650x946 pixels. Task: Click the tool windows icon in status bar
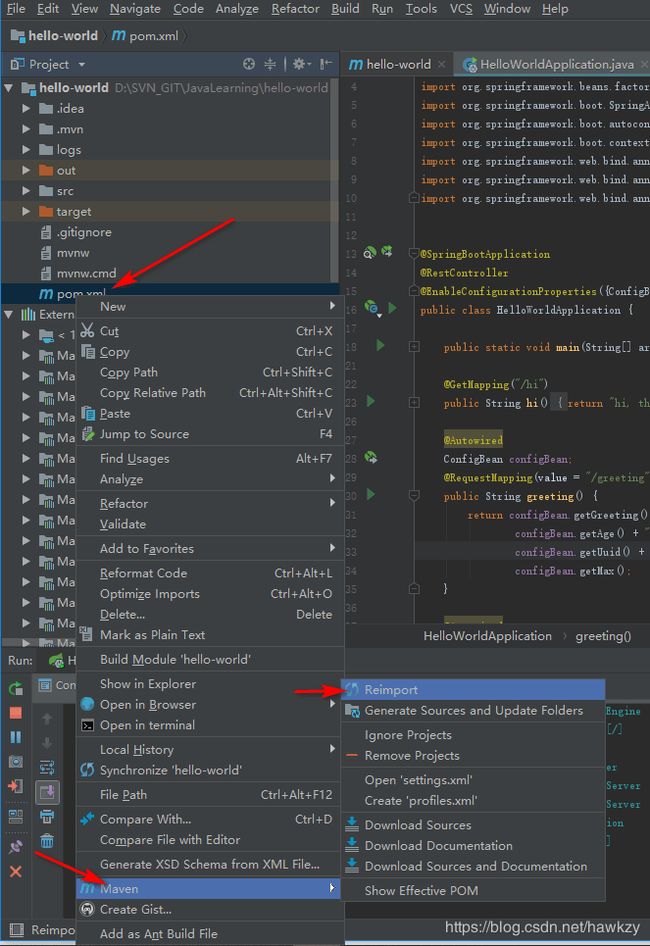[16, 930]
